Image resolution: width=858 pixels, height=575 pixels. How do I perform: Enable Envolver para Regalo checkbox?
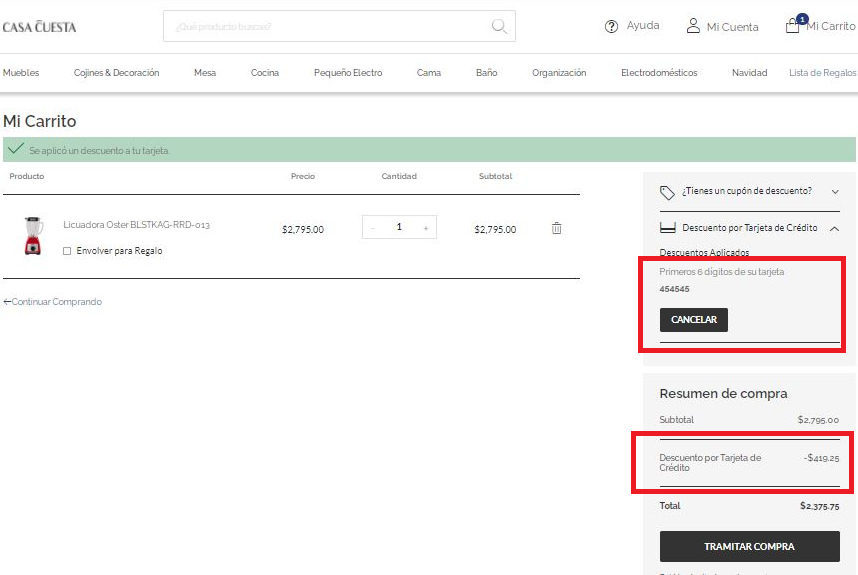67,251
